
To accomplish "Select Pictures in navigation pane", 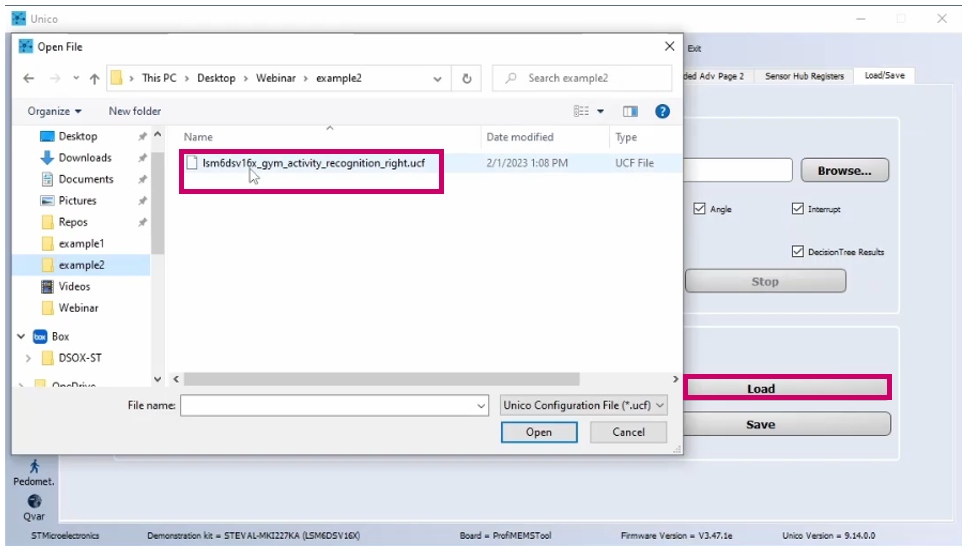I will pyautogui.click(x=77, y=201).
